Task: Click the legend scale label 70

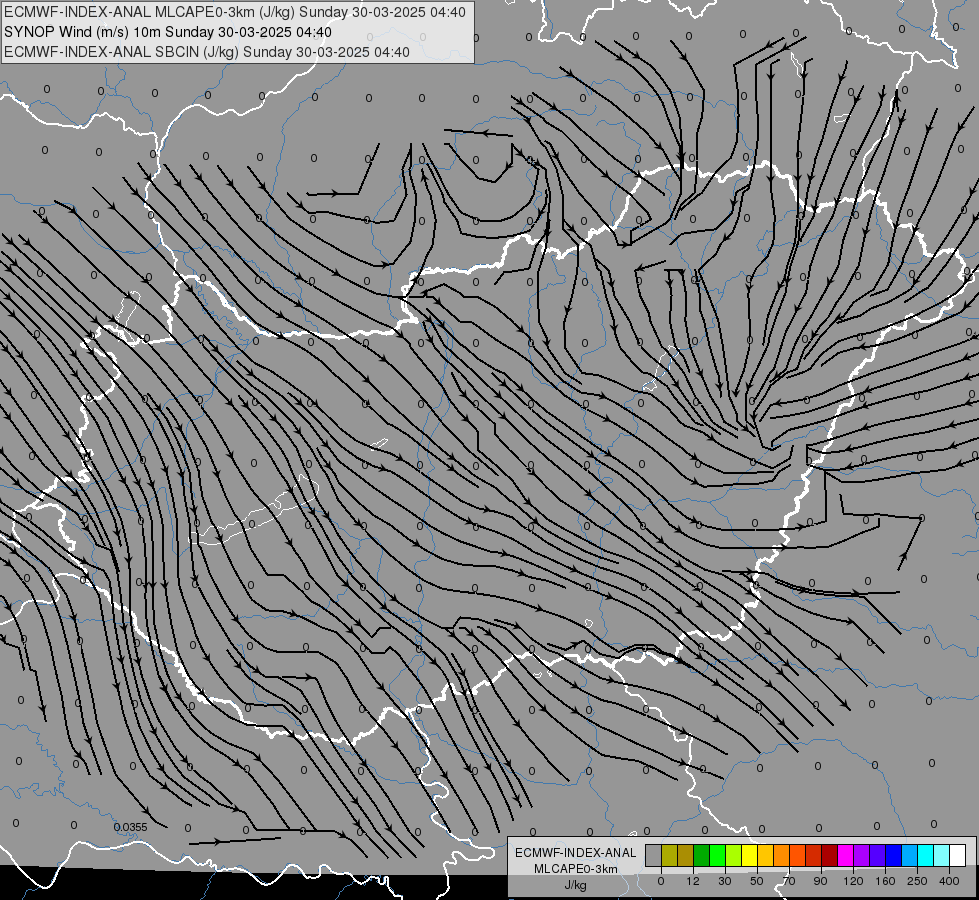Action: click(x=789, y=881)
